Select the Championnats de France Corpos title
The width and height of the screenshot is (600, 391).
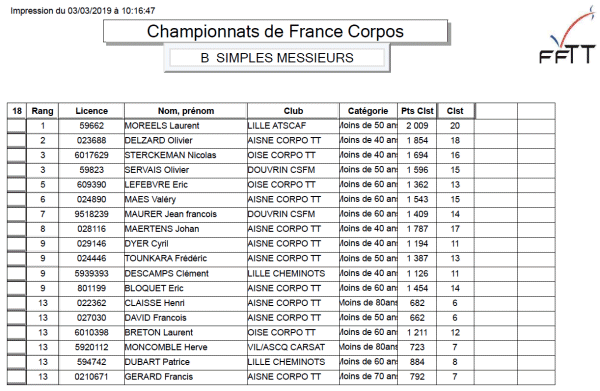click(x=275, y=31)
